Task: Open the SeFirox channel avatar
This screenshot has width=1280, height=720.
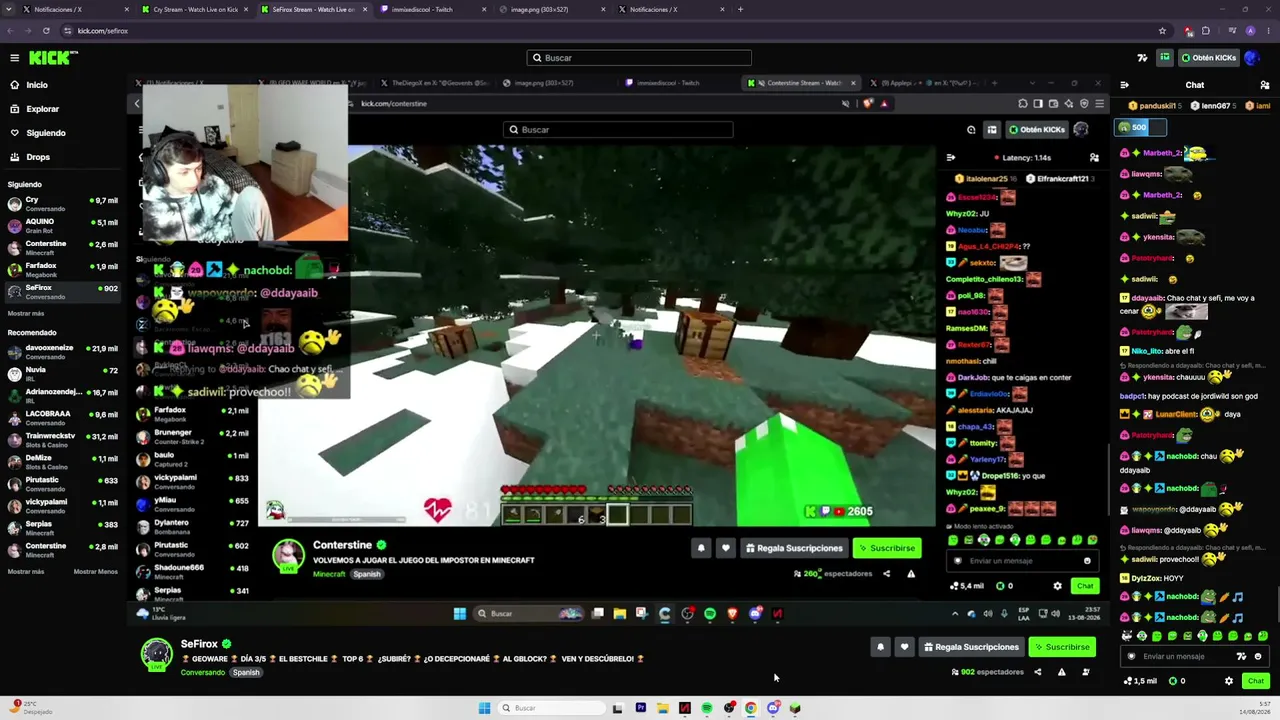Action: click(x=156, y=653)
